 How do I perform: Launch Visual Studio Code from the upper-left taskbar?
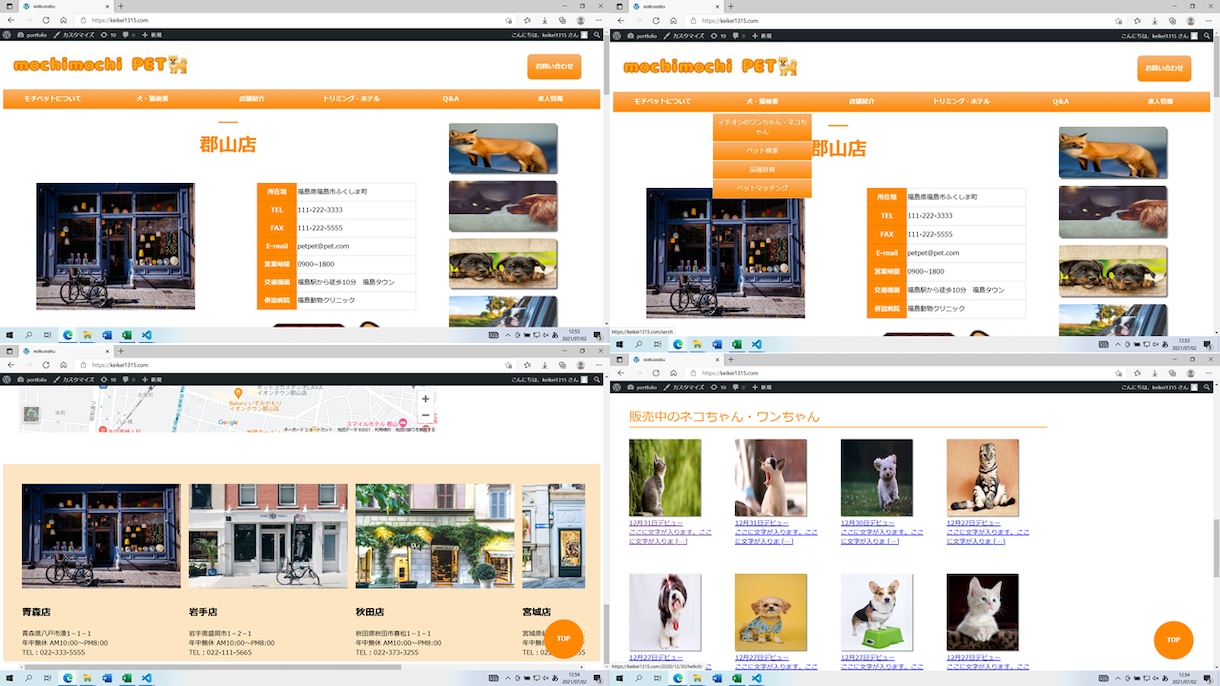coord(147,336)
